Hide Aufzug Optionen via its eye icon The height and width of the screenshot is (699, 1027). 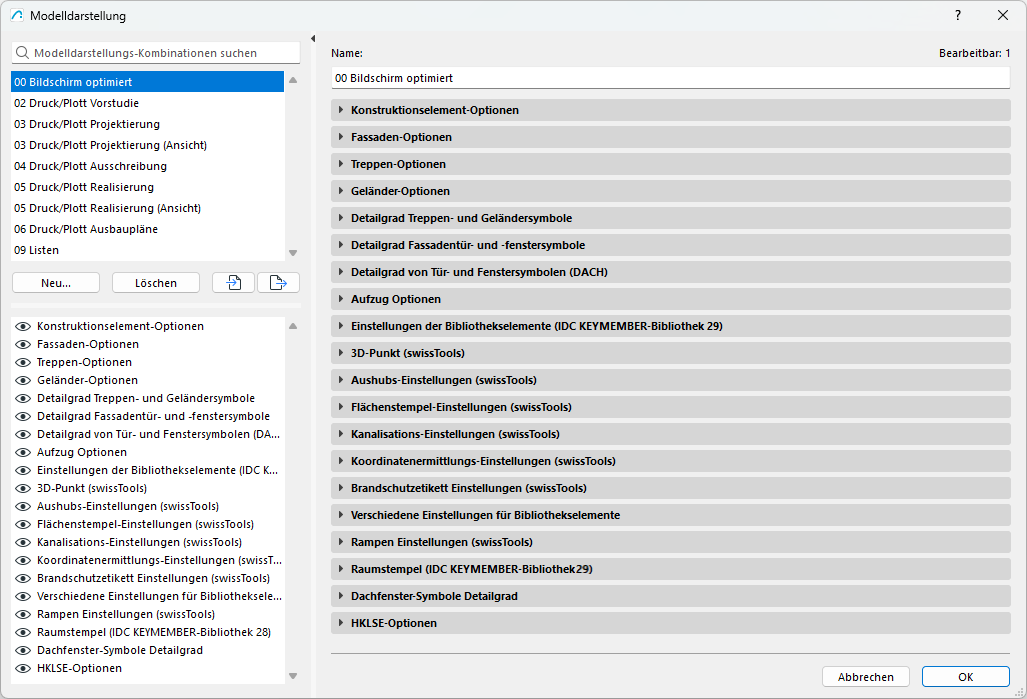23,452
